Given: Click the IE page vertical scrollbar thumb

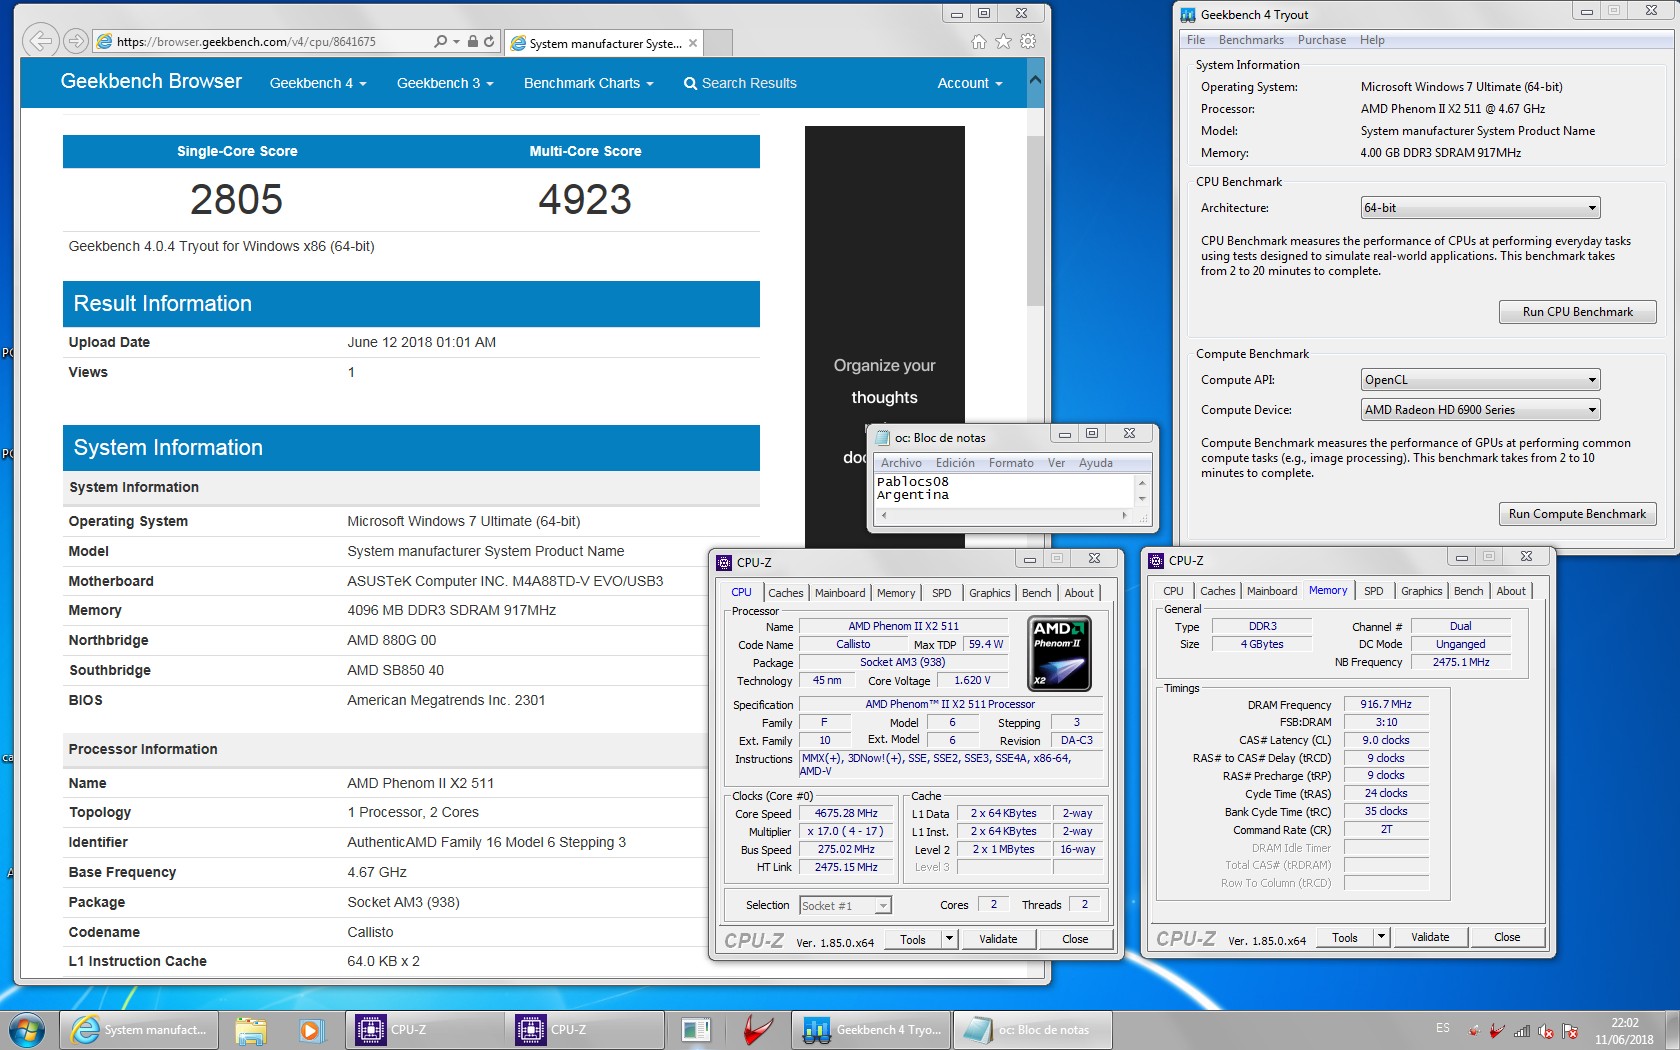Looking at the screenshot, I should tap(1036, 220).
